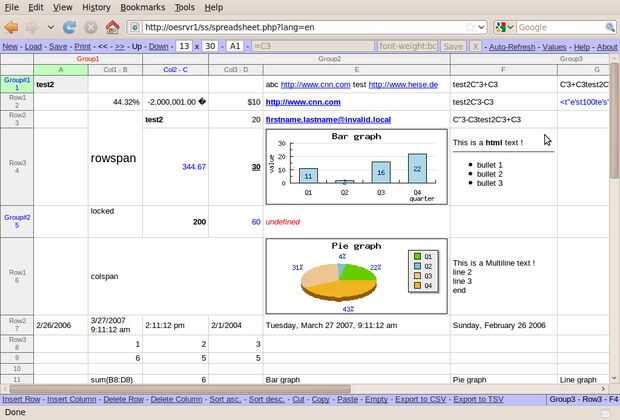Screen dimensions: 620x420
Task: Select the red undefined cell
Action: click(x=357, y=221)
